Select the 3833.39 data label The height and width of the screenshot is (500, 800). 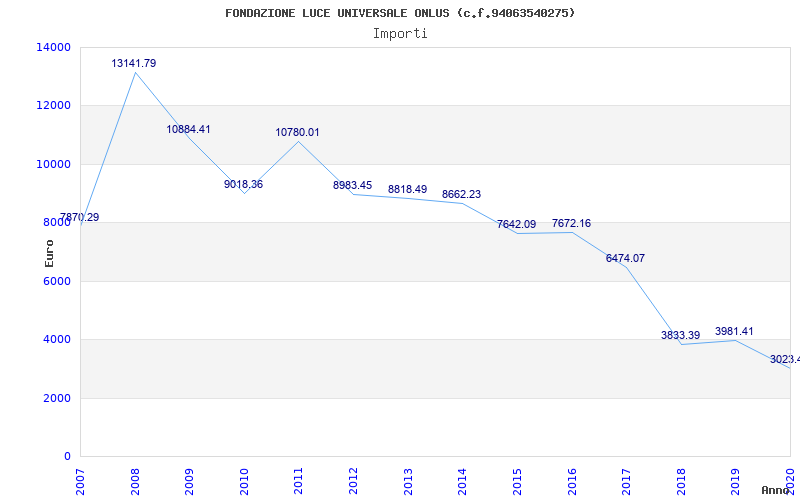[680, 335]
